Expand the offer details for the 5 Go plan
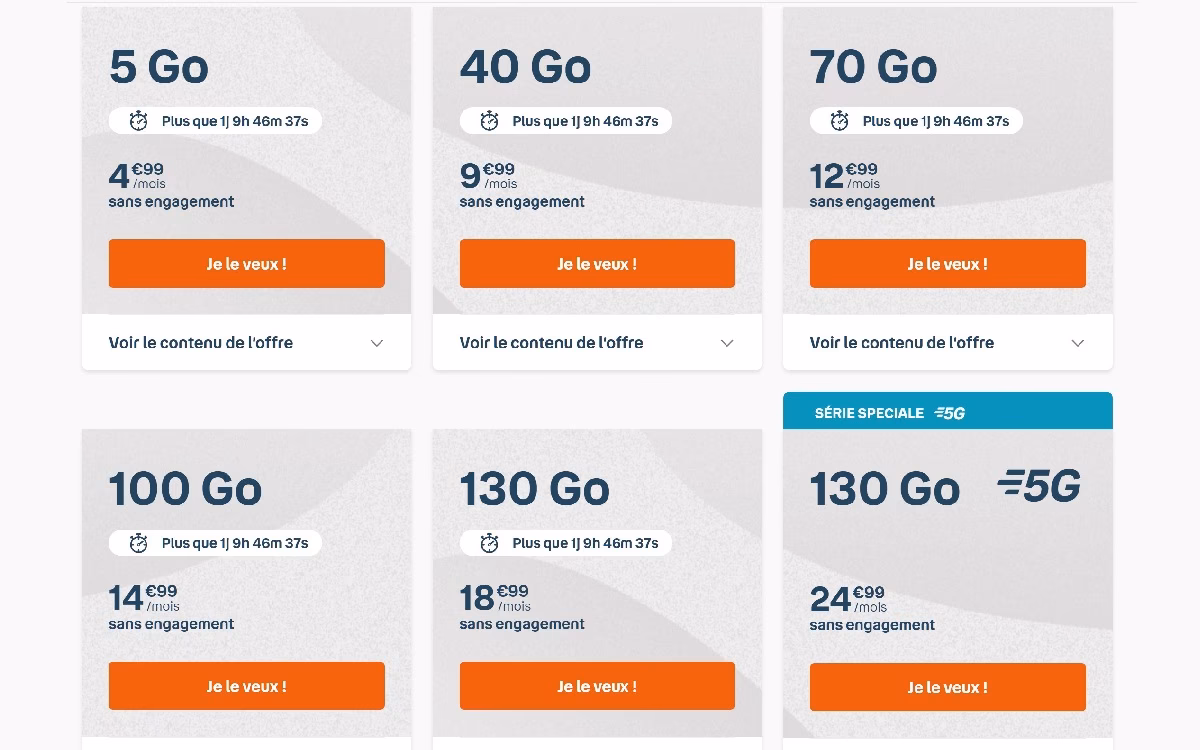 coord(246,342)
